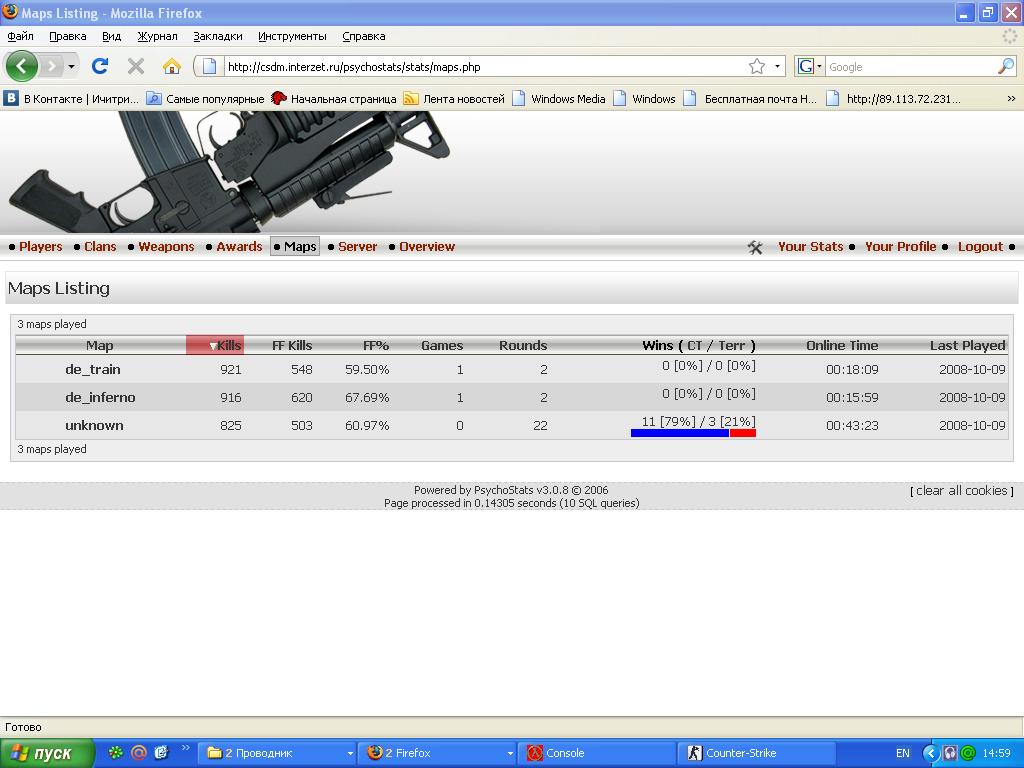This screenshot has height=768, width=1024.
Task: Open the back/forward history dropdown arrow
Action: click(x=71, y=66)
